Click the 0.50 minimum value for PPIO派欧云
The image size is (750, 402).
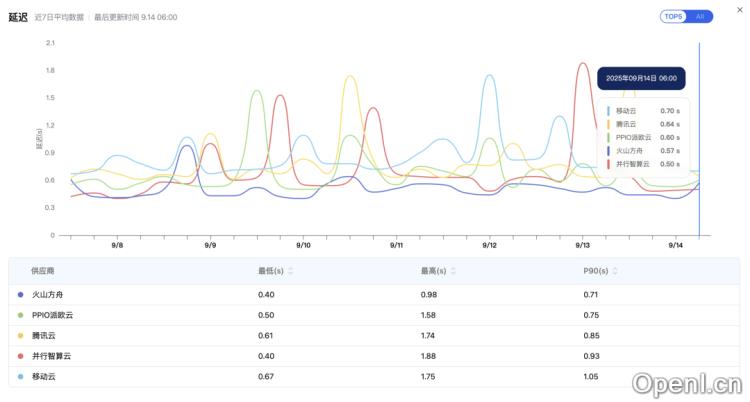(x=266, y=315)
